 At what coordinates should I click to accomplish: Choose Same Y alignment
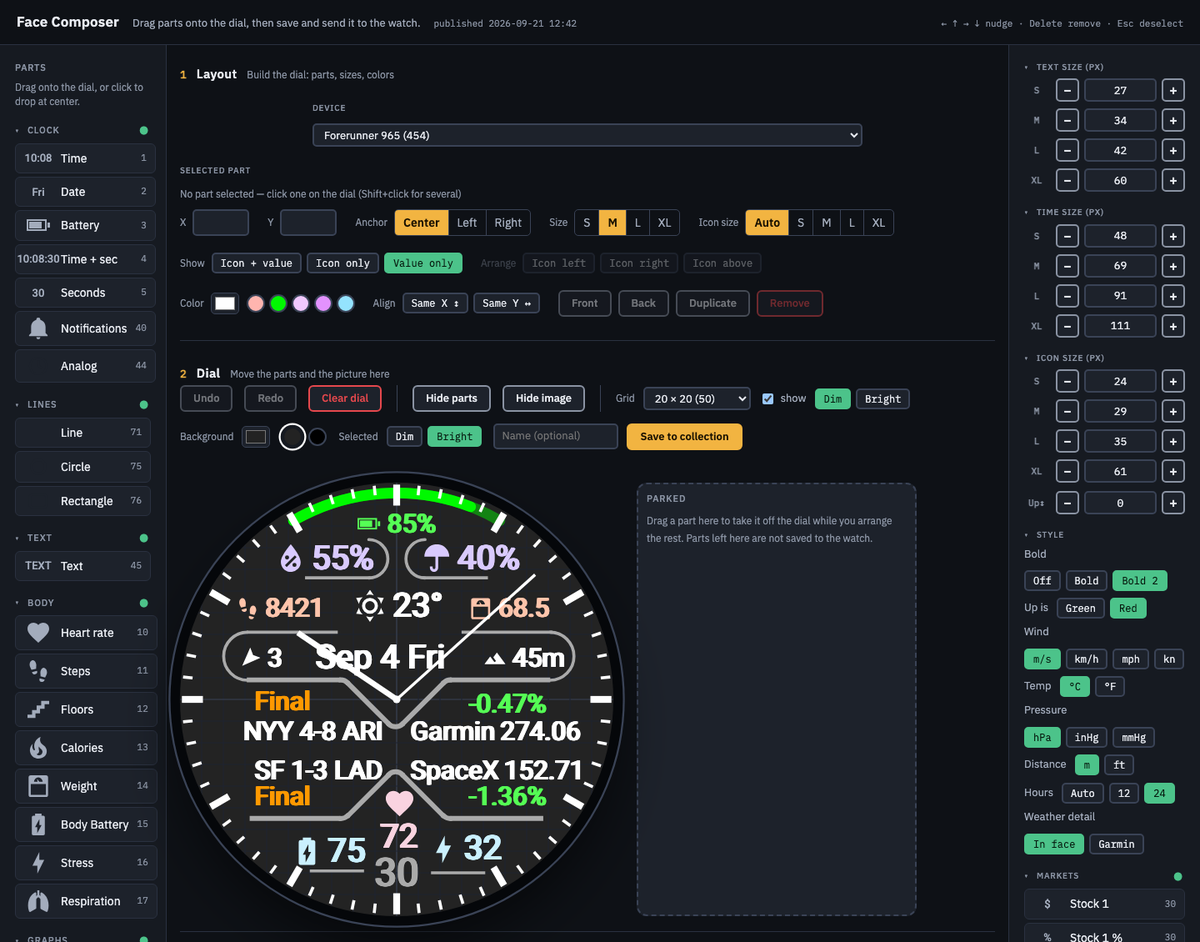click(507, 303)
